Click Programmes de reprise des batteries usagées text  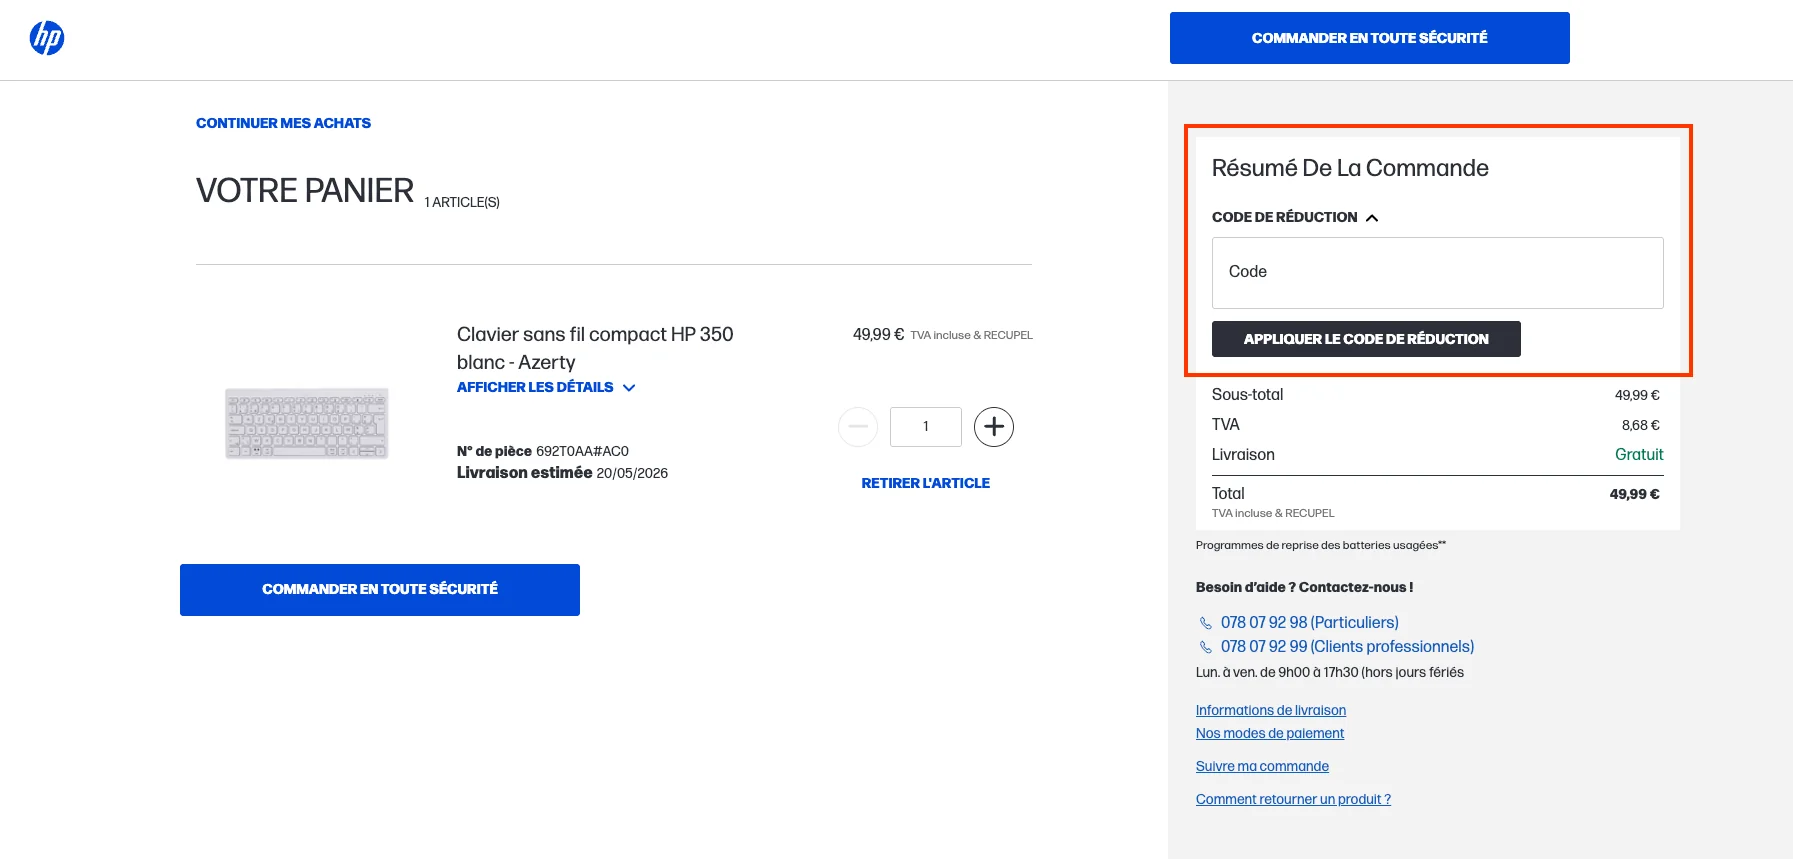[1320, 545]
